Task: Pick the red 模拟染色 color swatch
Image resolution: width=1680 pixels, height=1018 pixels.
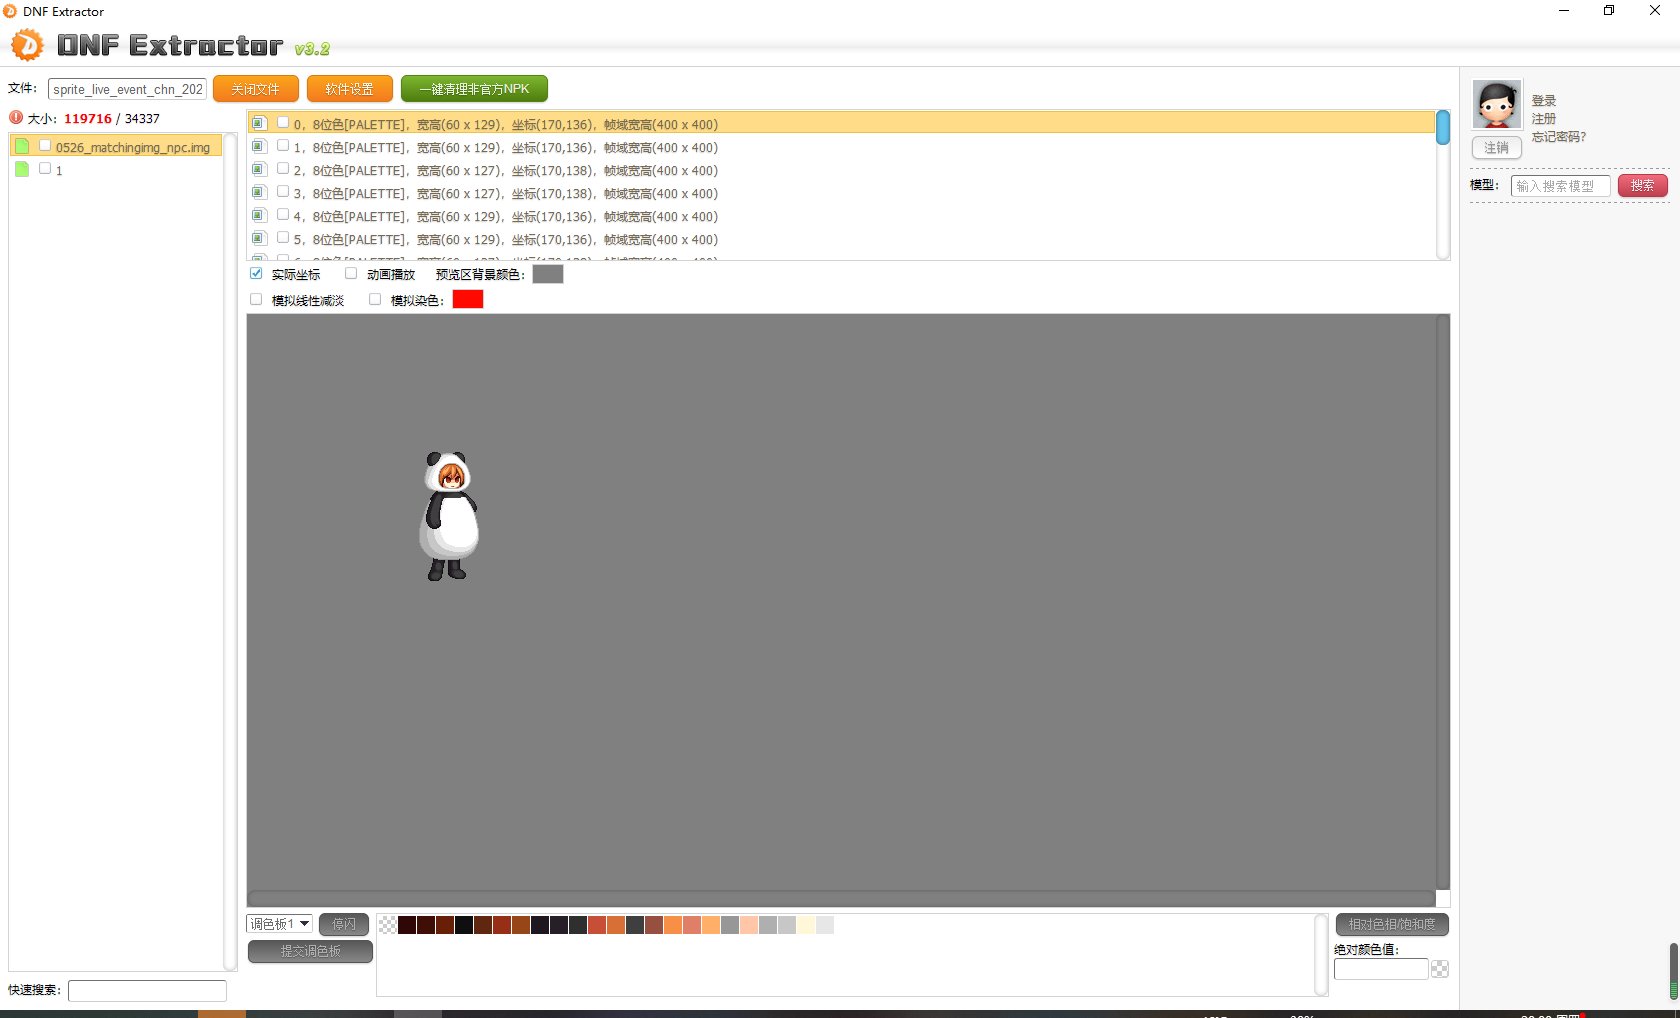Action: [x=468, y=299]
